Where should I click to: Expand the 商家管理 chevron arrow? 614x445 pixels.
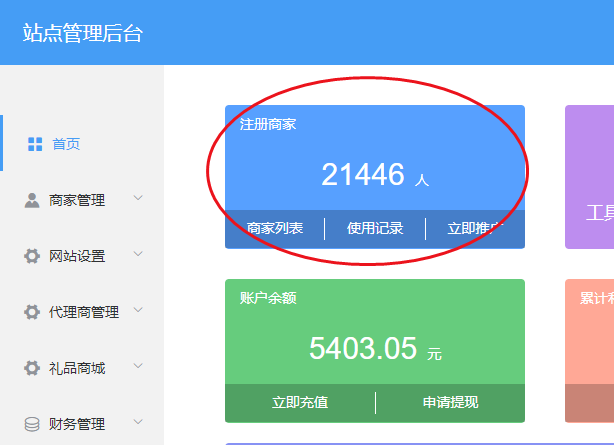[x=138, y=199]
